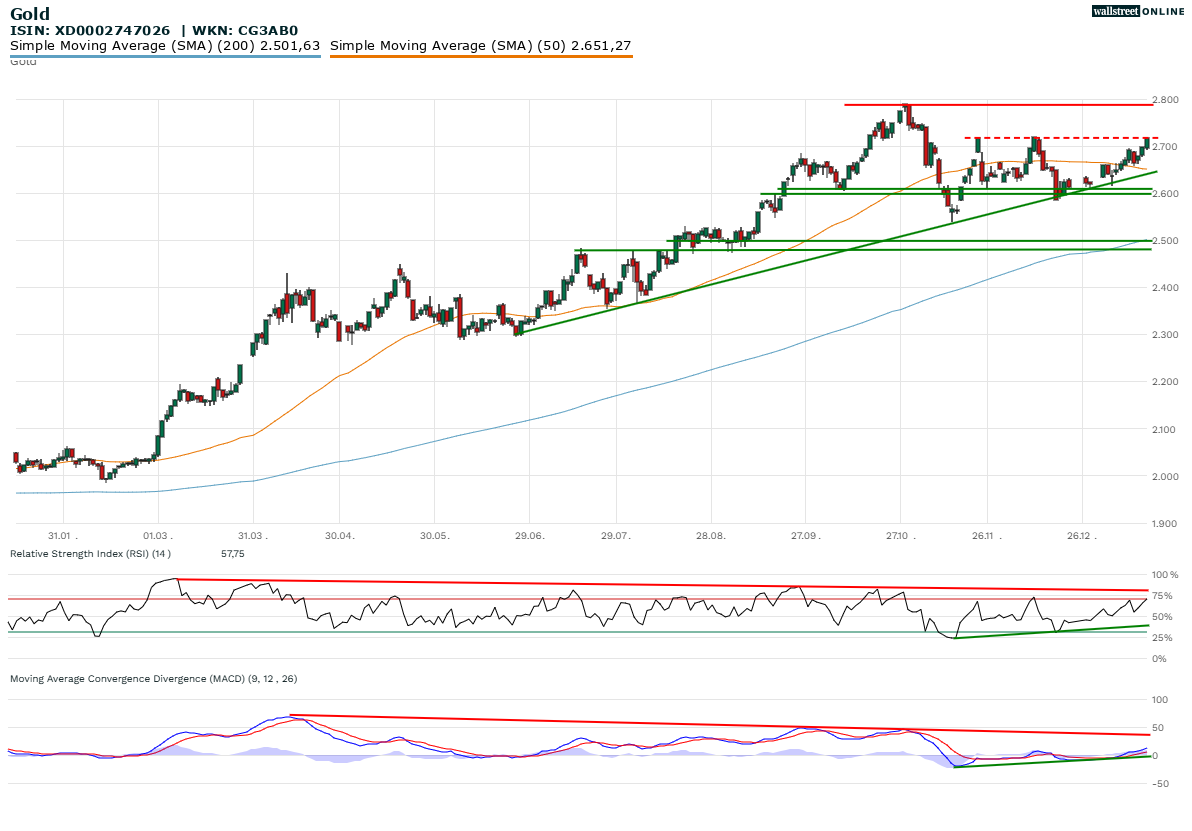
Task: Click the RSI value 57,75
Action: click(x=233, y=553)
